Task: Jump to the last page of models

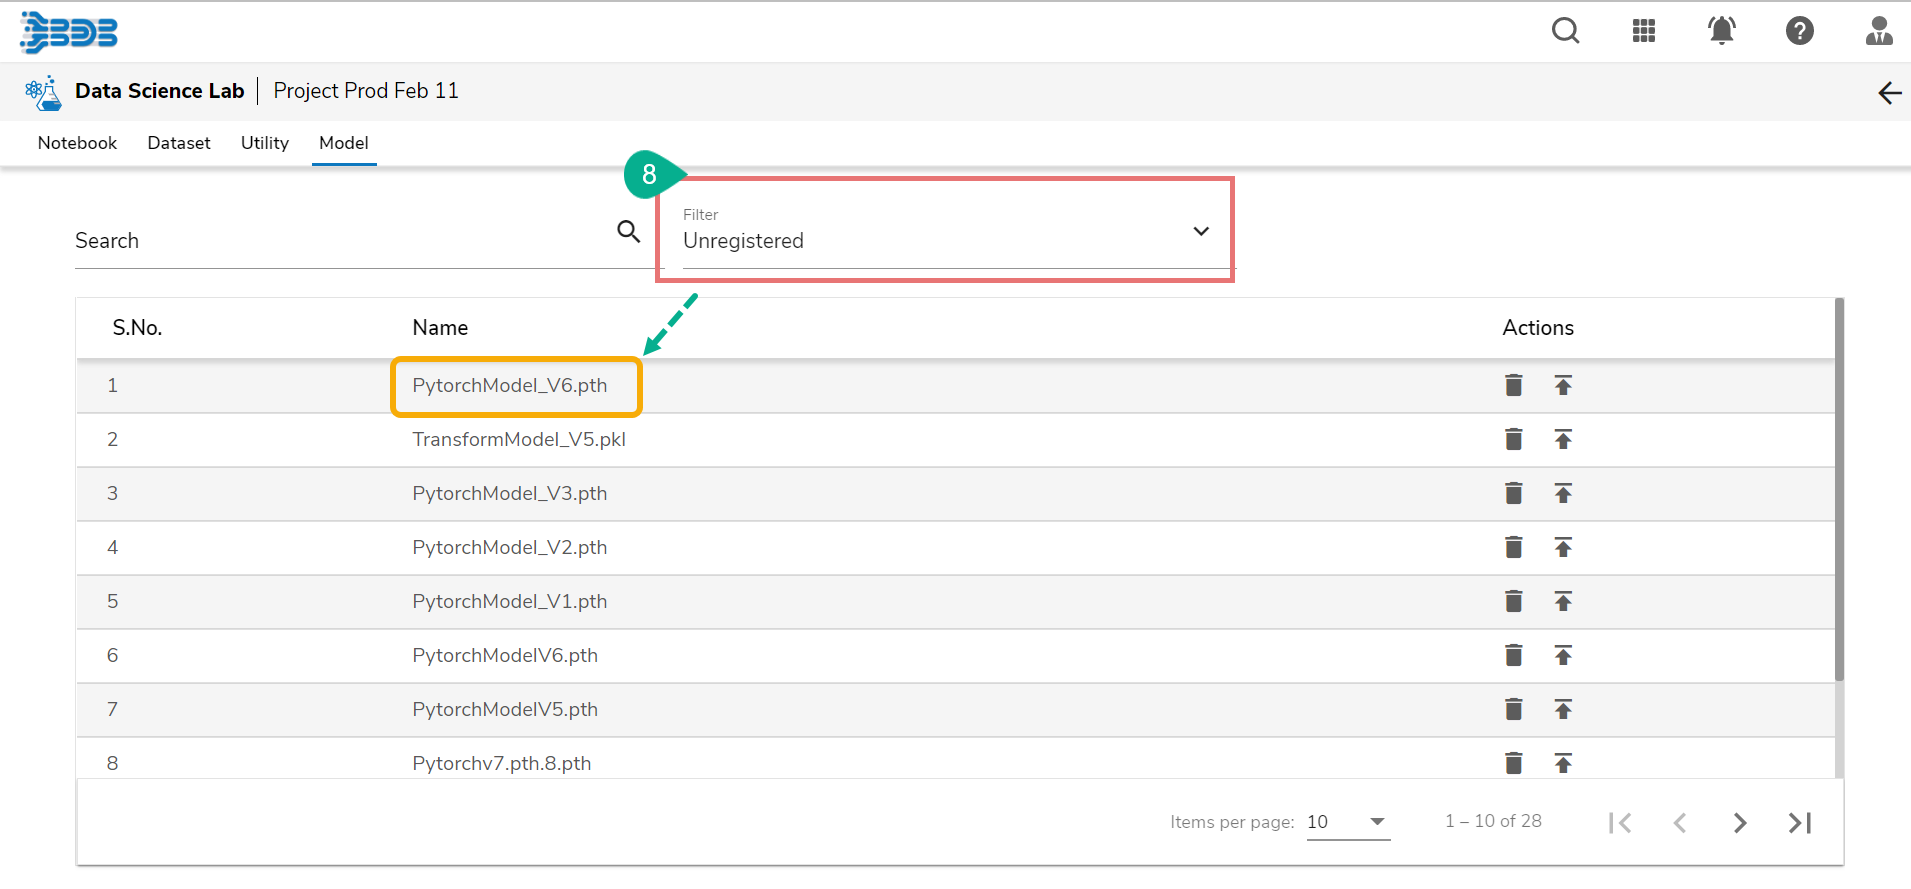Action: 1800,823
